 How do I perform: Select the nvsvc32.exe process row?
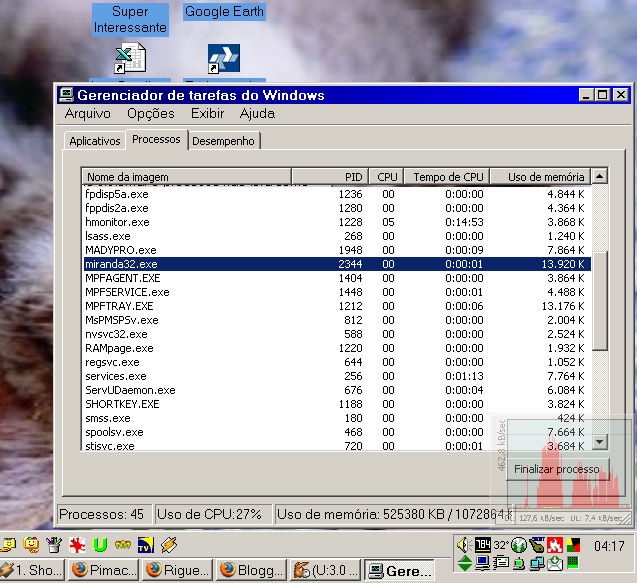tap(337, 334)
